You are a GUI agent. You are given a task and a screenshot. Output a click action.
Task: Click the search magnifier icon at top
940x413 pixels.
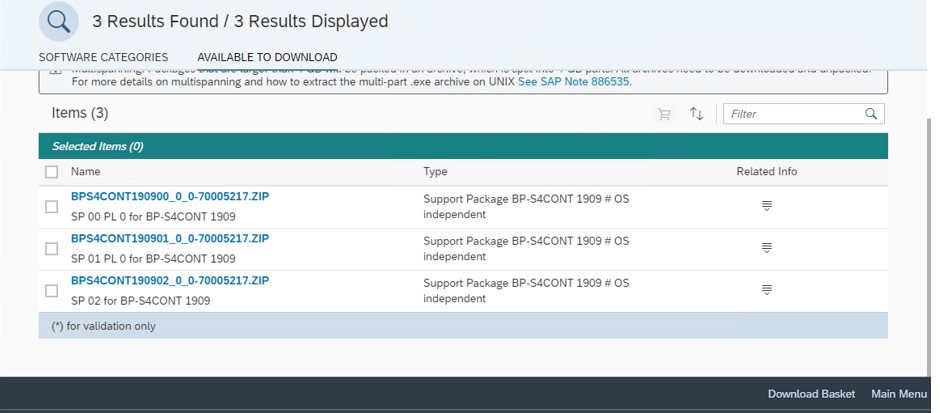click(x=59, y=22)
